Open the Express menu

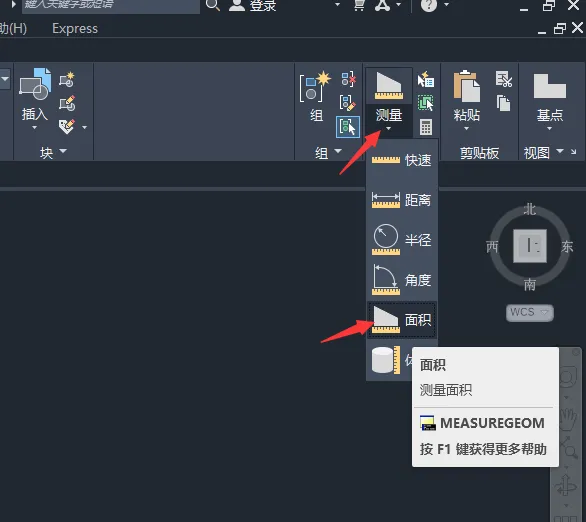75,29
